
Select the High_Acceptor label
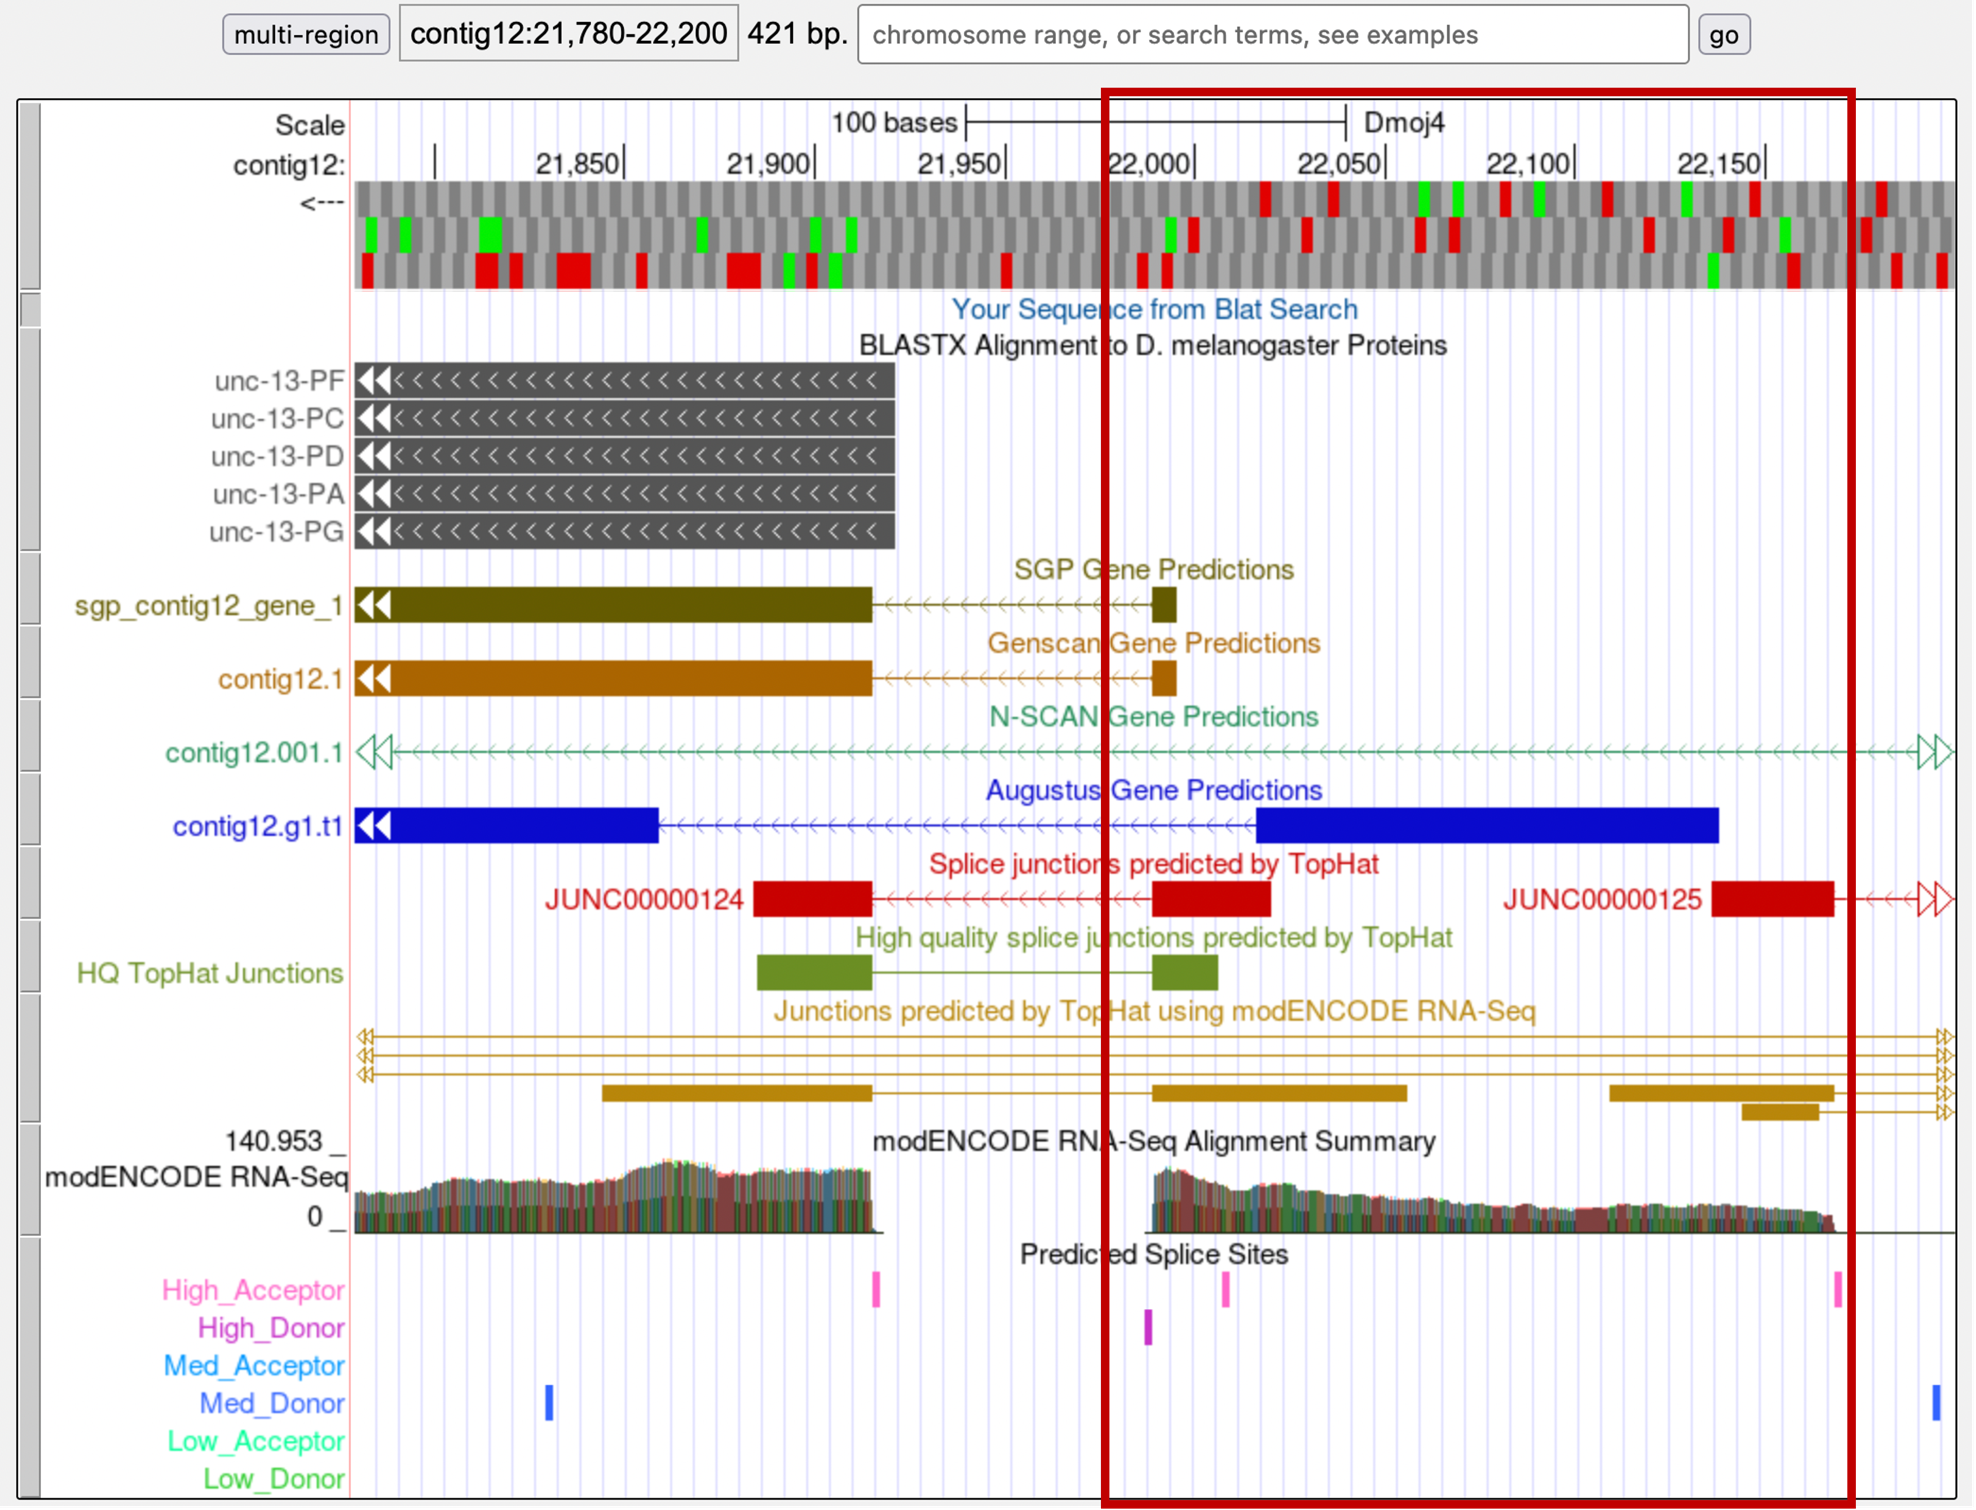(x=253, y=1291)
